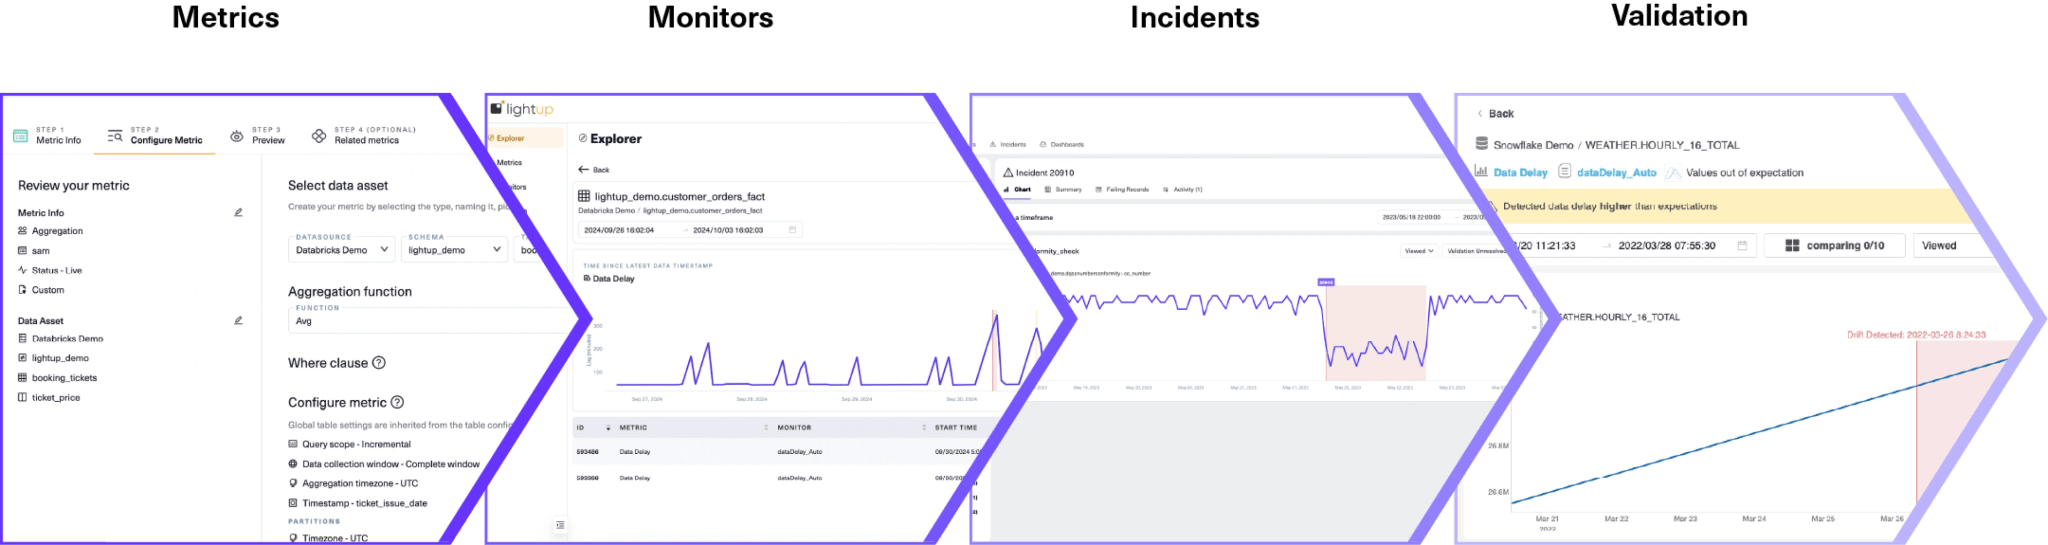Click the comparing 0/10 button
2048x545 pixels.
coord(1835,245)
